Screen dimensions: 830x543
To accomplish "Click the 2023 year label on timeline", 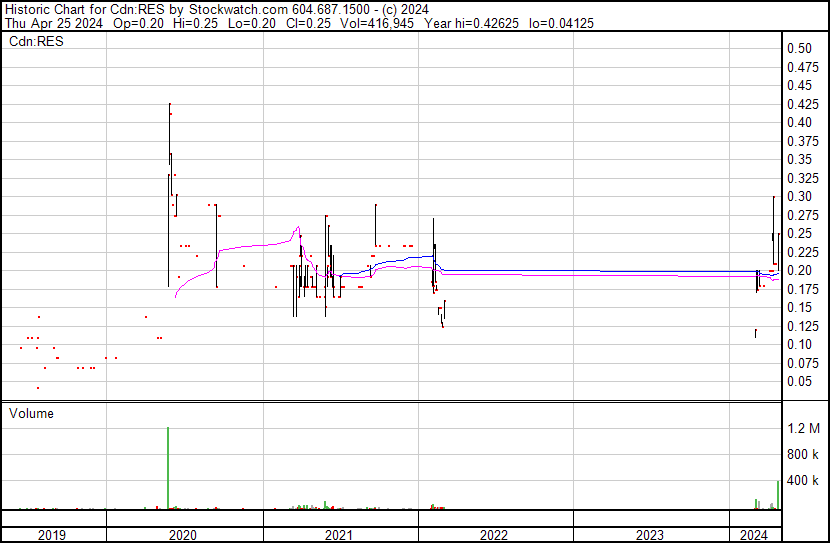I will (x=649, y=534).
